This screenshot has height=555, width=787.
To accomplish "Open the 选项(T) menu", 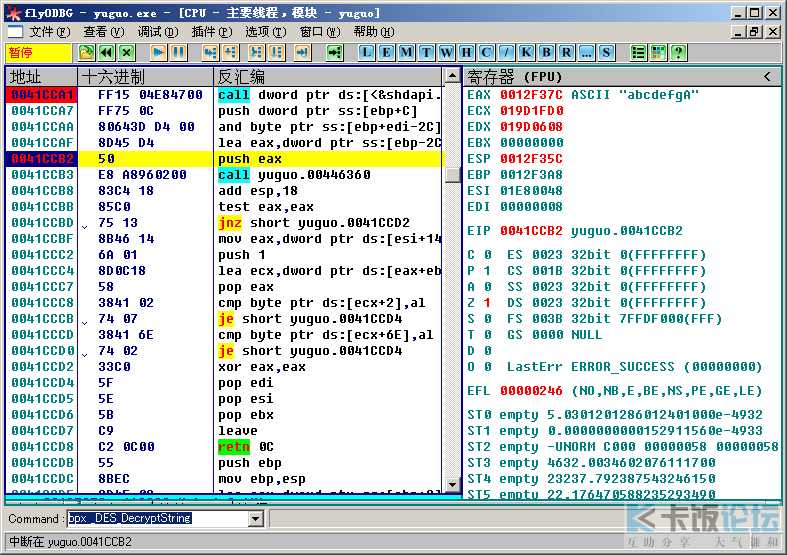I will [266, 32].
